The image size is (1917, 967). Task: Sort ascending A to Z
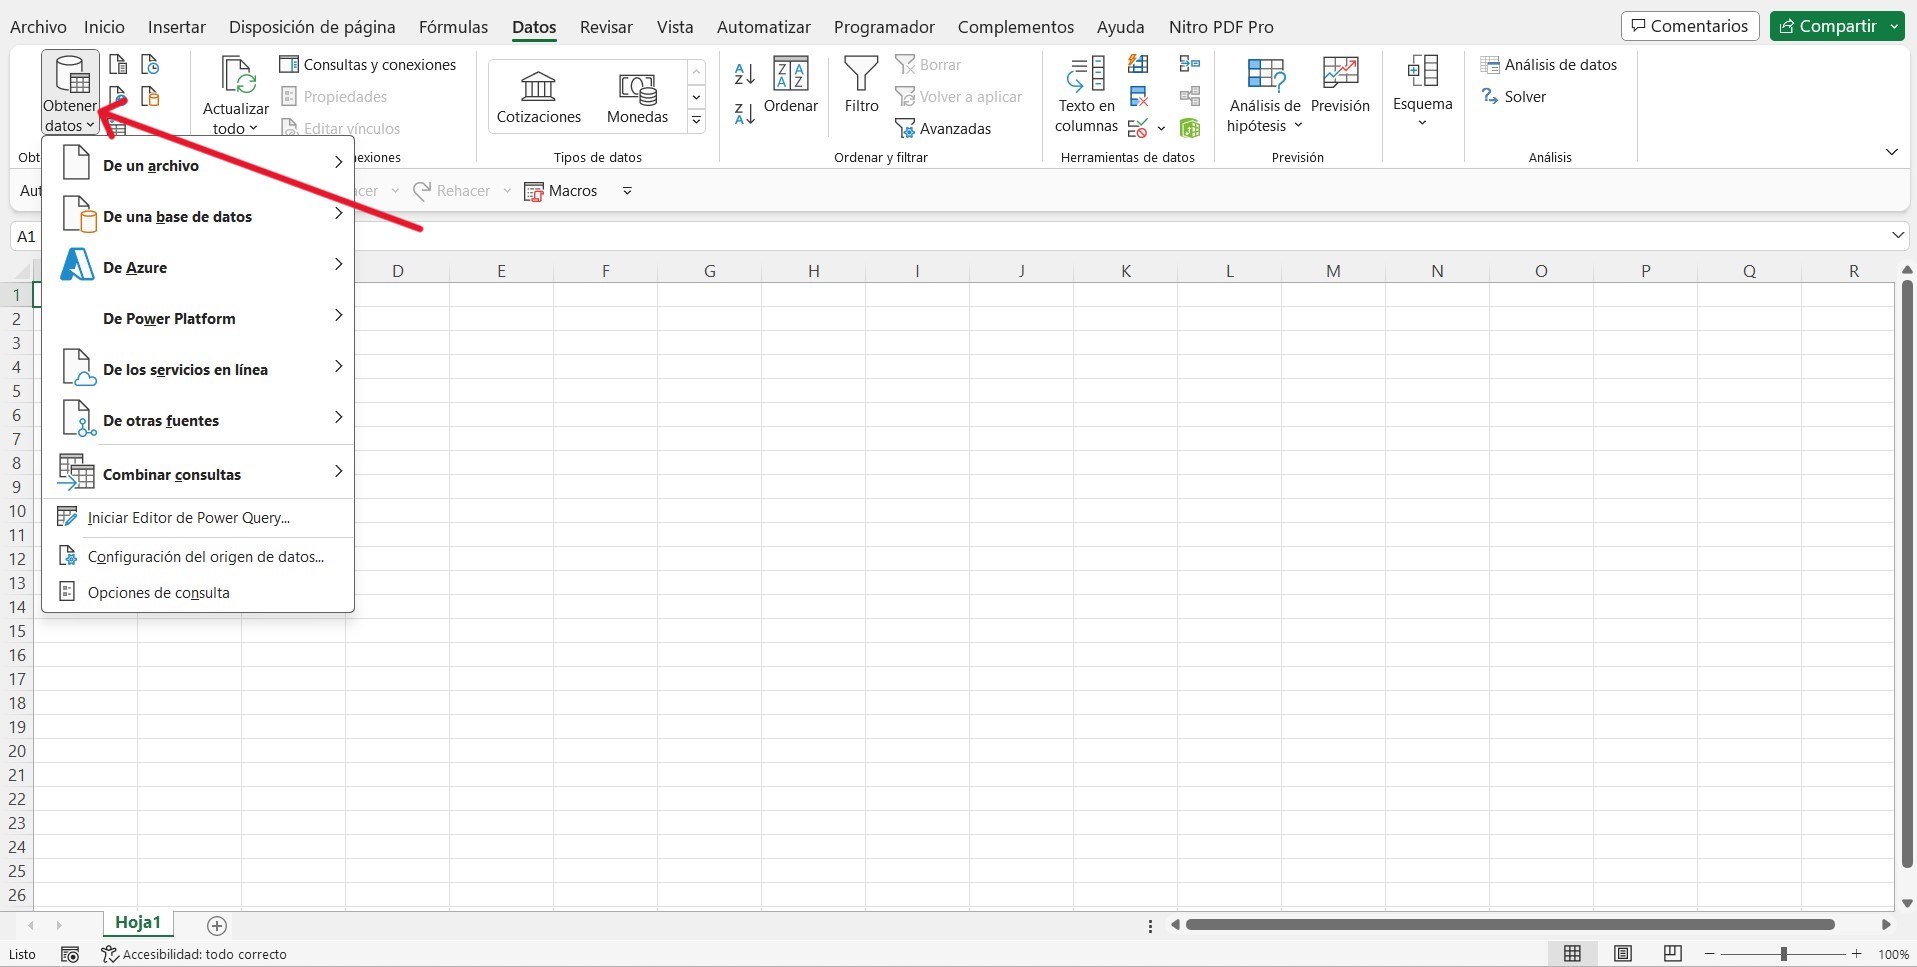coord(745,73)
